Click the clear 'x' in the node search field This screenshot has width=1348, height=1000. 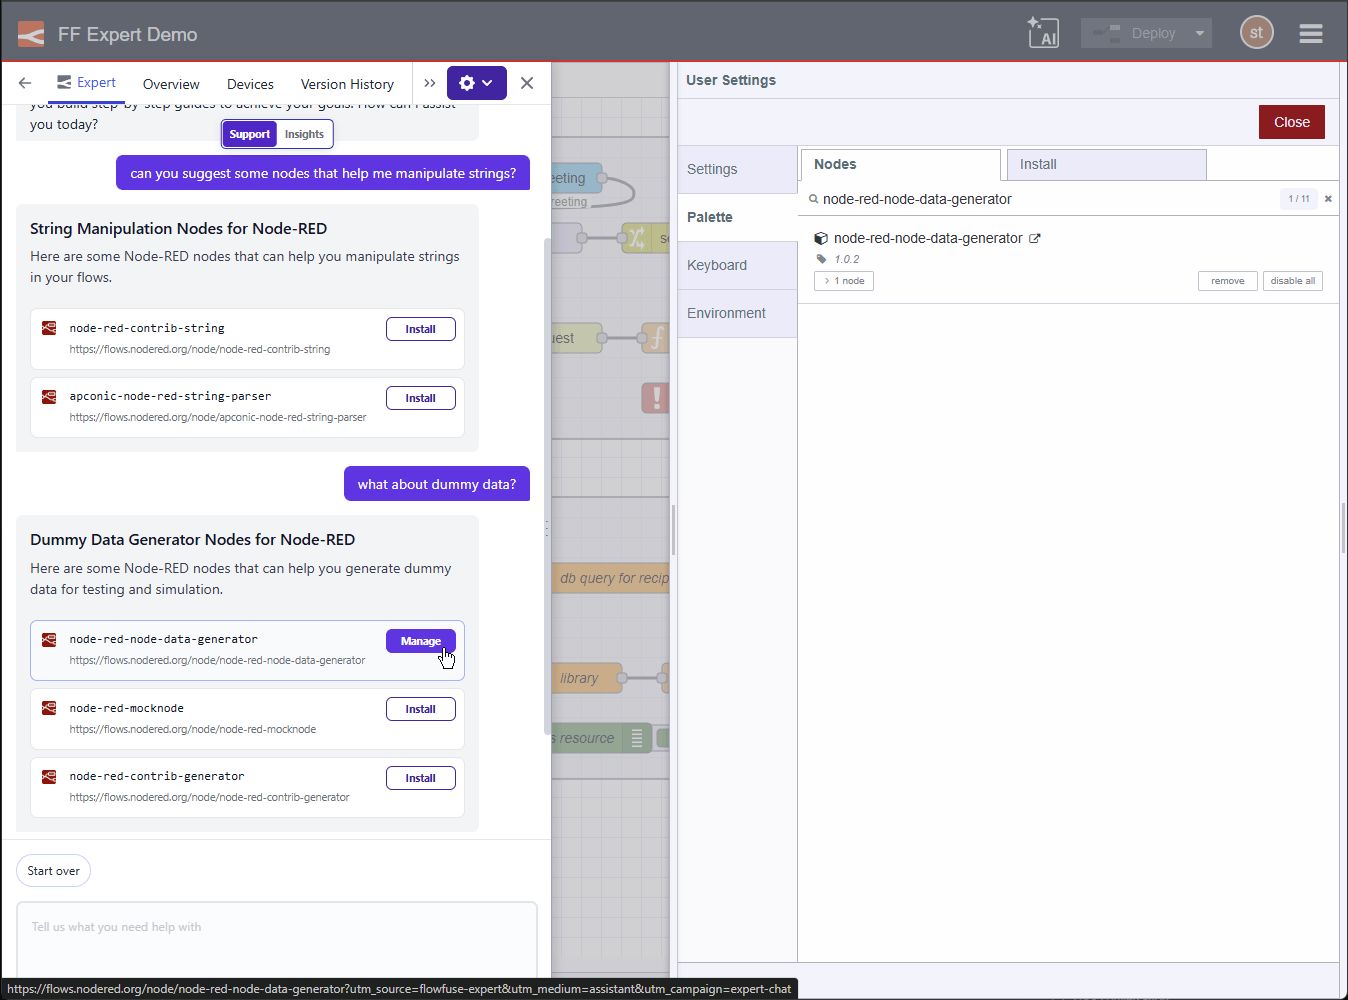(1328, 198)
